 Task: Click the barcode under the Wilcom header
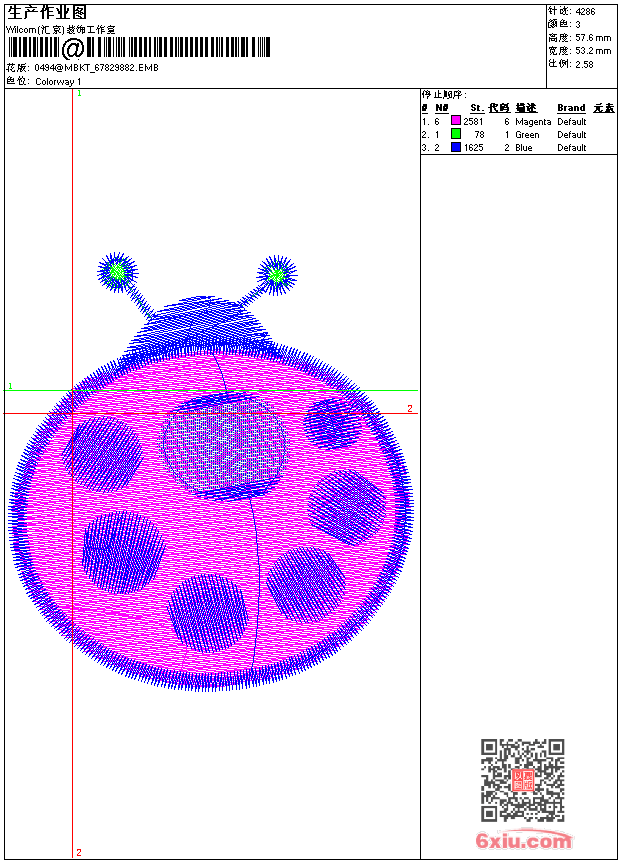(138, 47)
